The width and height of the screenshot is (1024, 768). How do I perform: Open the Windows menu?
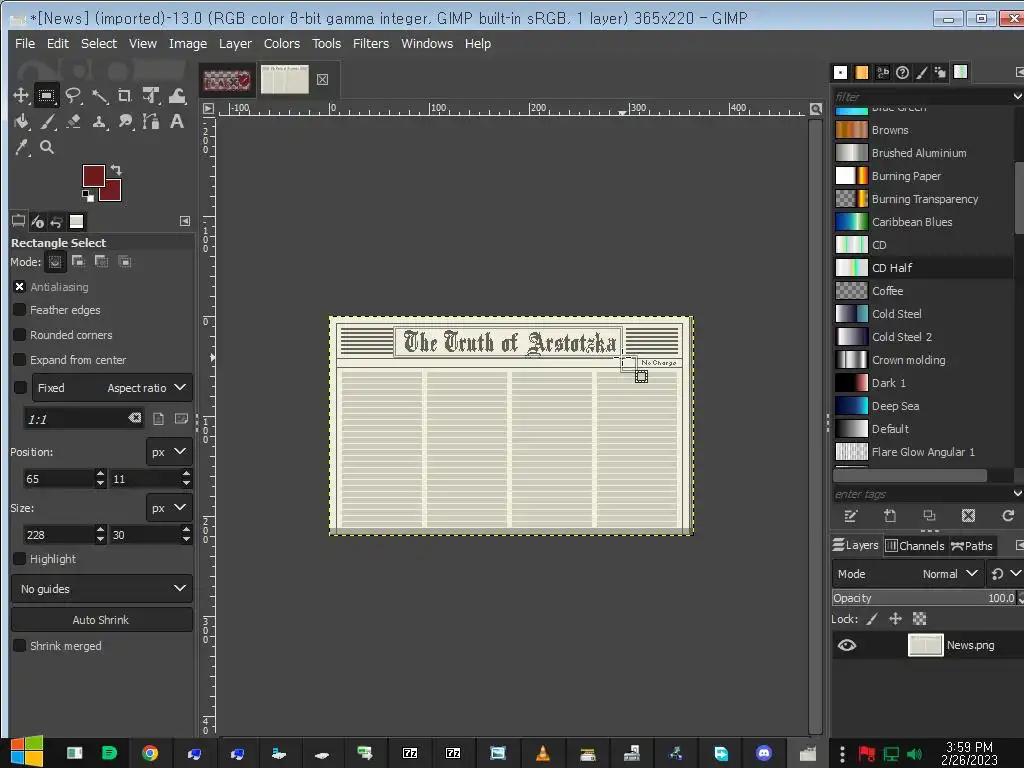click(427, 44)
